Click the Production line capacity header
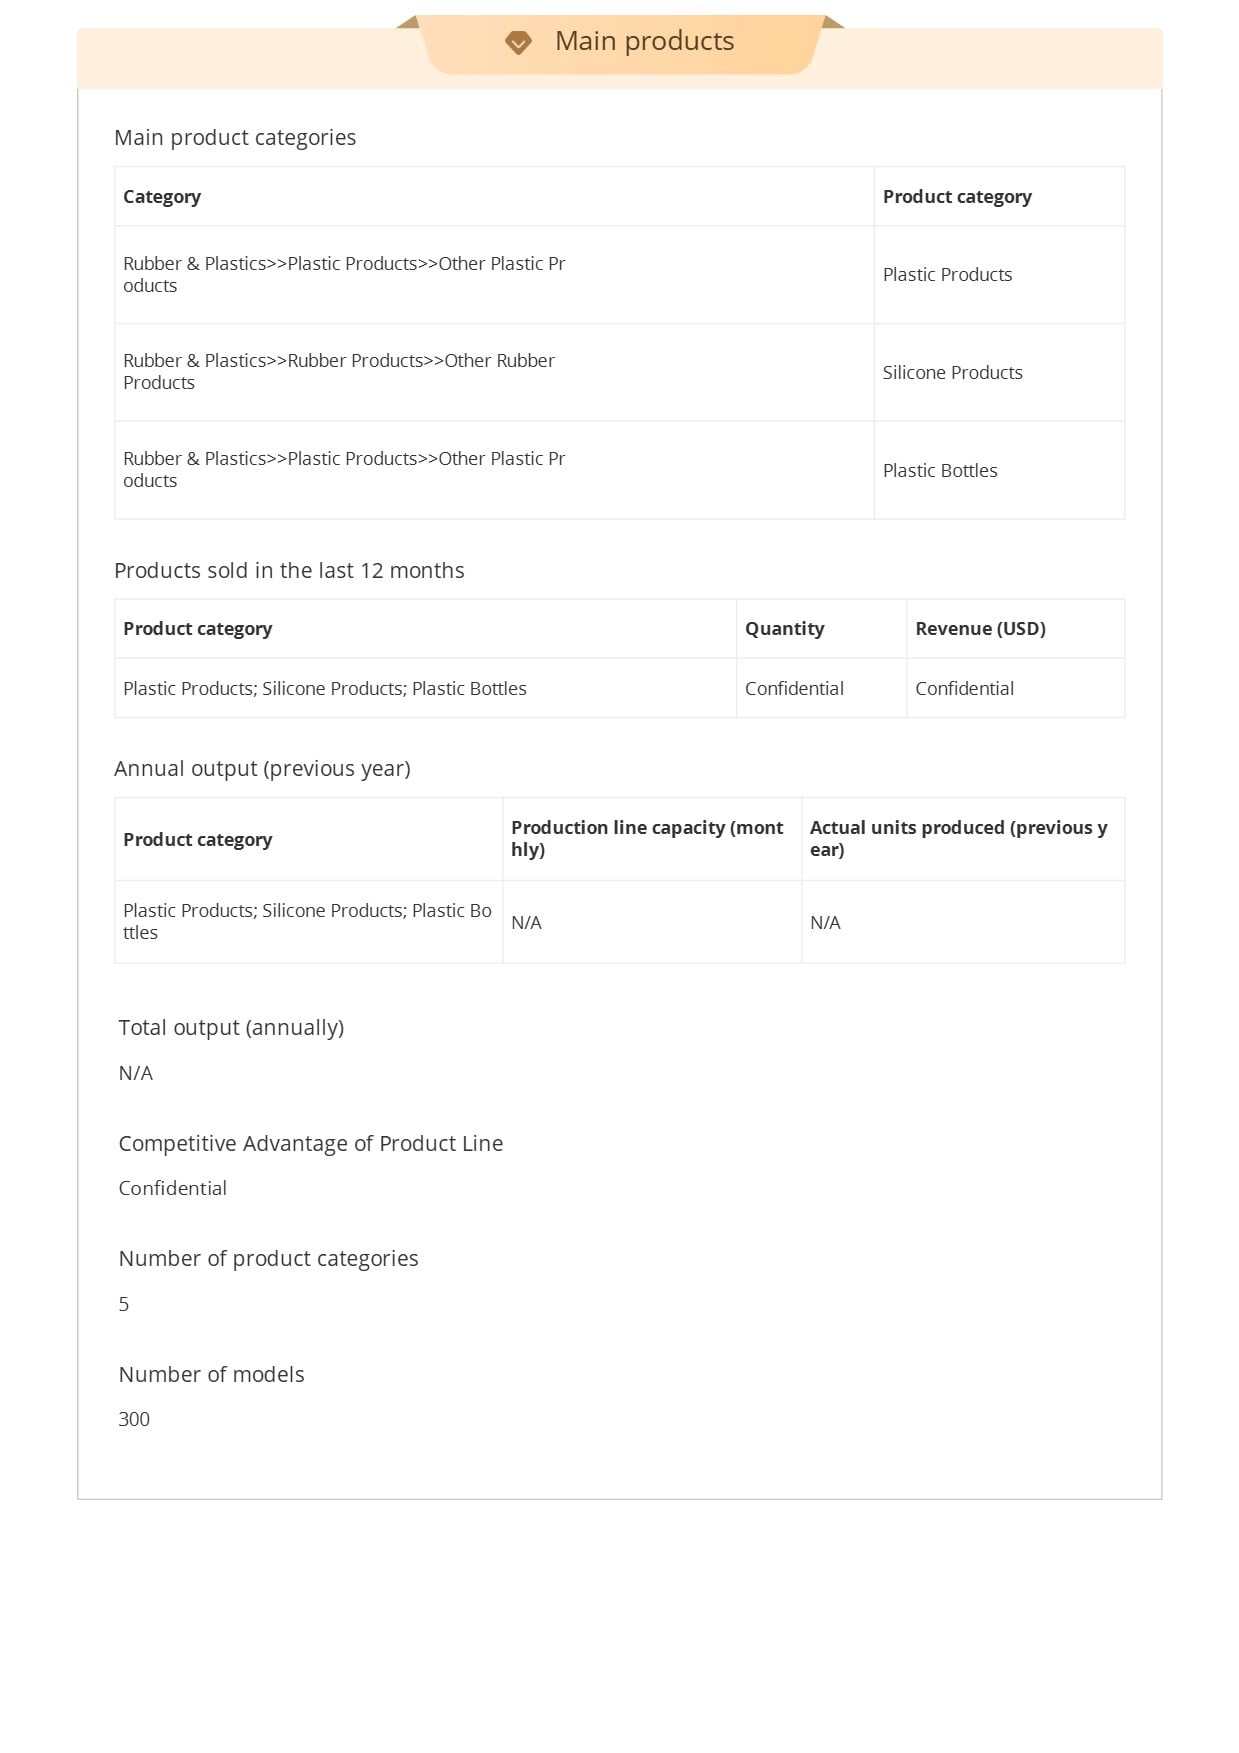 click(x=647, y=838)
